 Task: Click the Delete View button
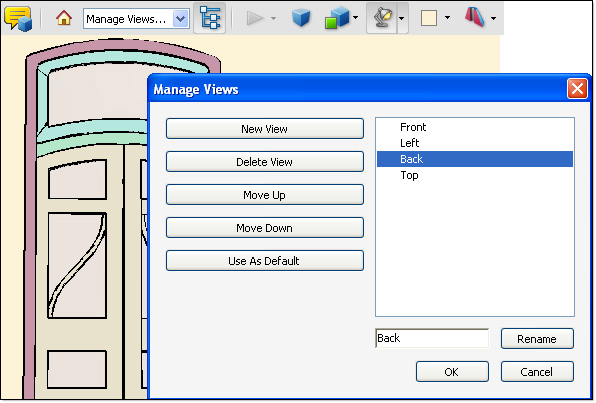[x=265, y=162]
